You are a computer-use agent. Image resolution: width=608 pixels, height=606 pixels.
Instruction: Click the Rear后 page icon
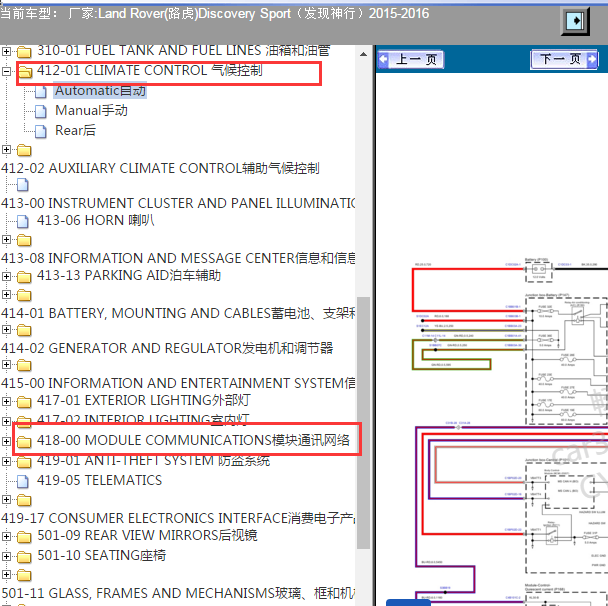click(x=41, y=131)
